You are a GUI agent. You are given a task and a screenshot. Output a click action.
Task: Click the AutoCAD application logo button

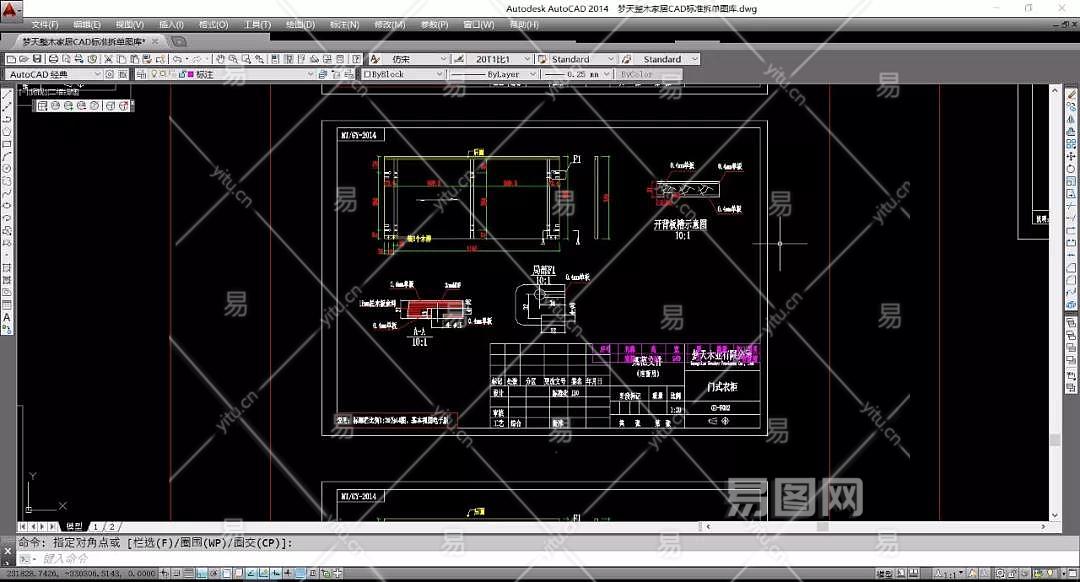point(11,9)
